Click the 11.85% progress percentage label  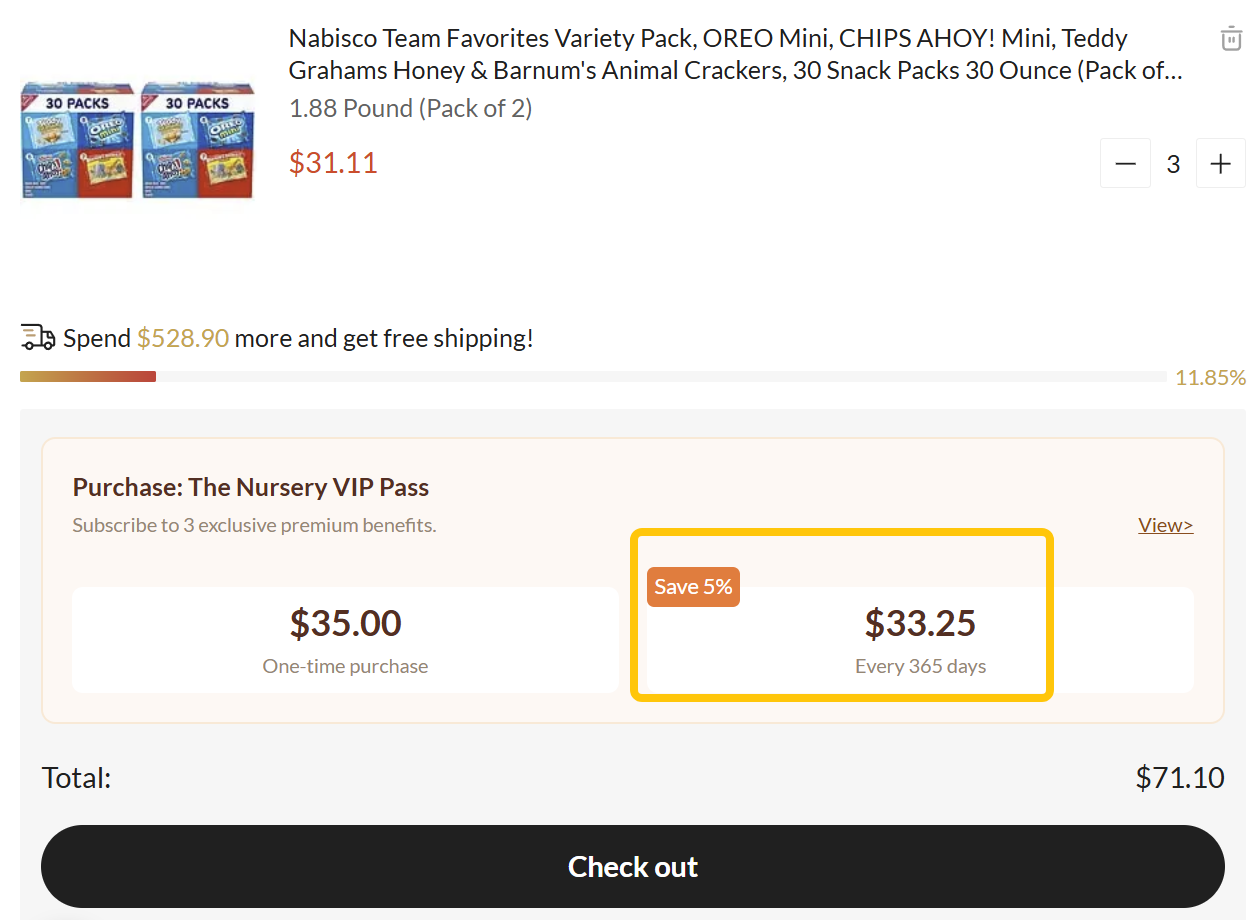click(x=1210, y=378)
